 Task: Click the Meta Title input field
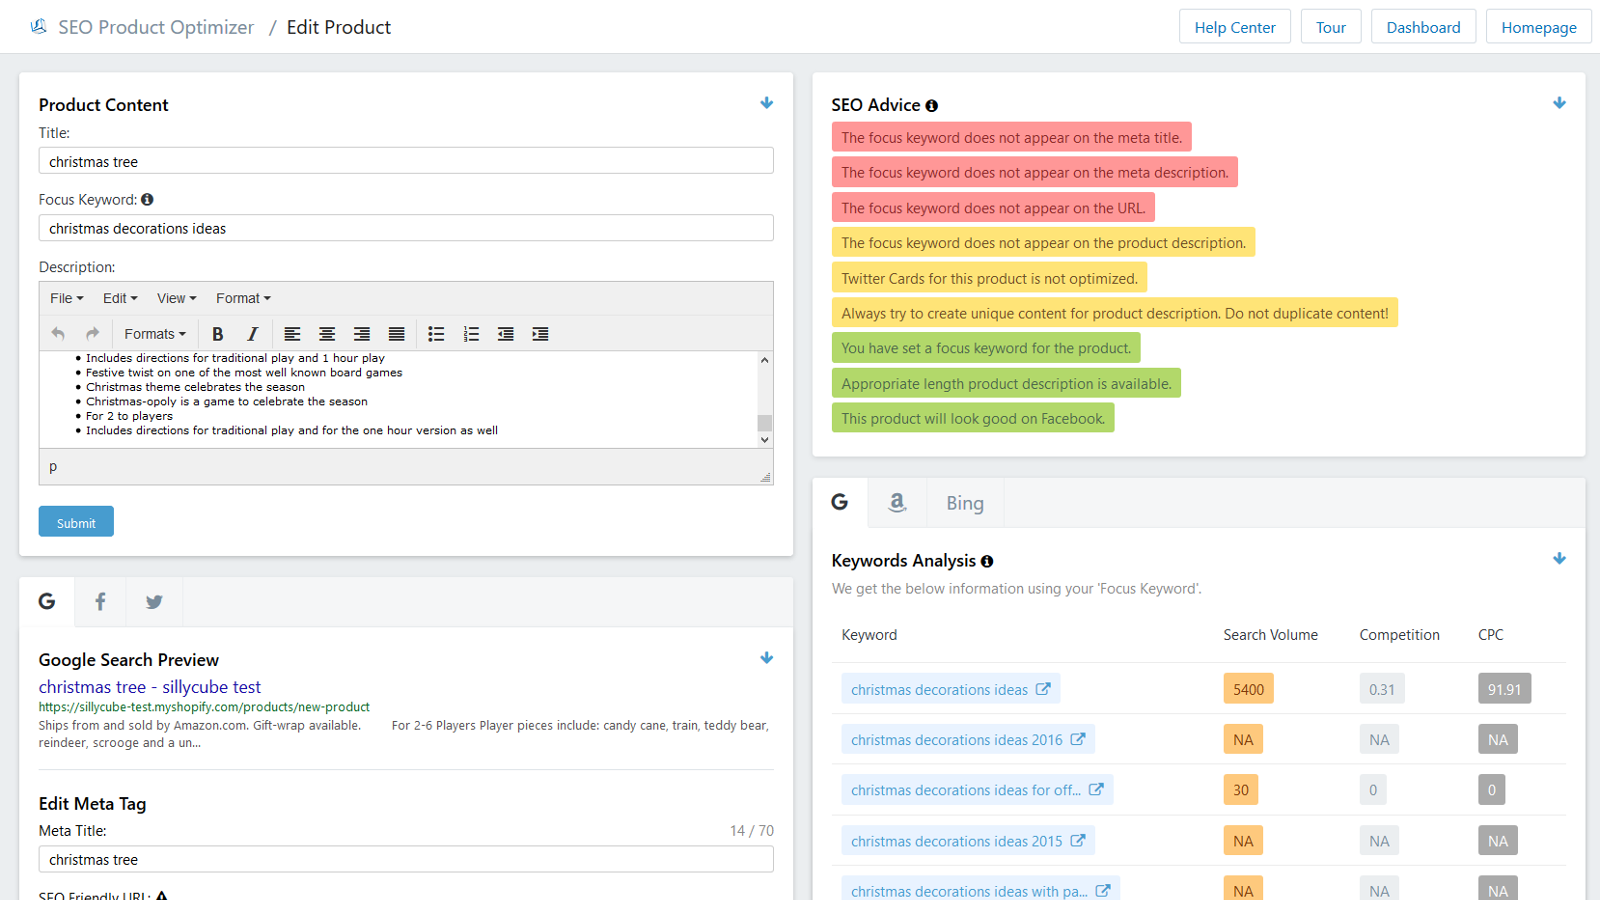406,859
